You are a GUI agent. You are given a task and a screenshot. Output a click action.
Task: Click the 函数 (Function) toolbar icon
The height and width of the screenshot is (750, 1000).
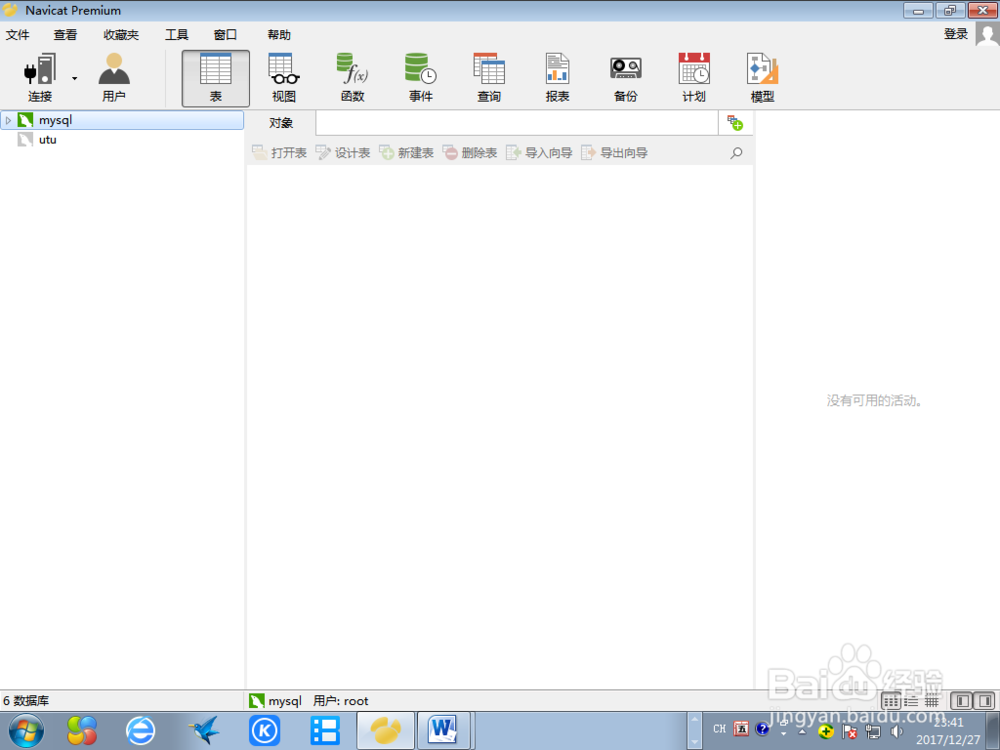(352, 78)
